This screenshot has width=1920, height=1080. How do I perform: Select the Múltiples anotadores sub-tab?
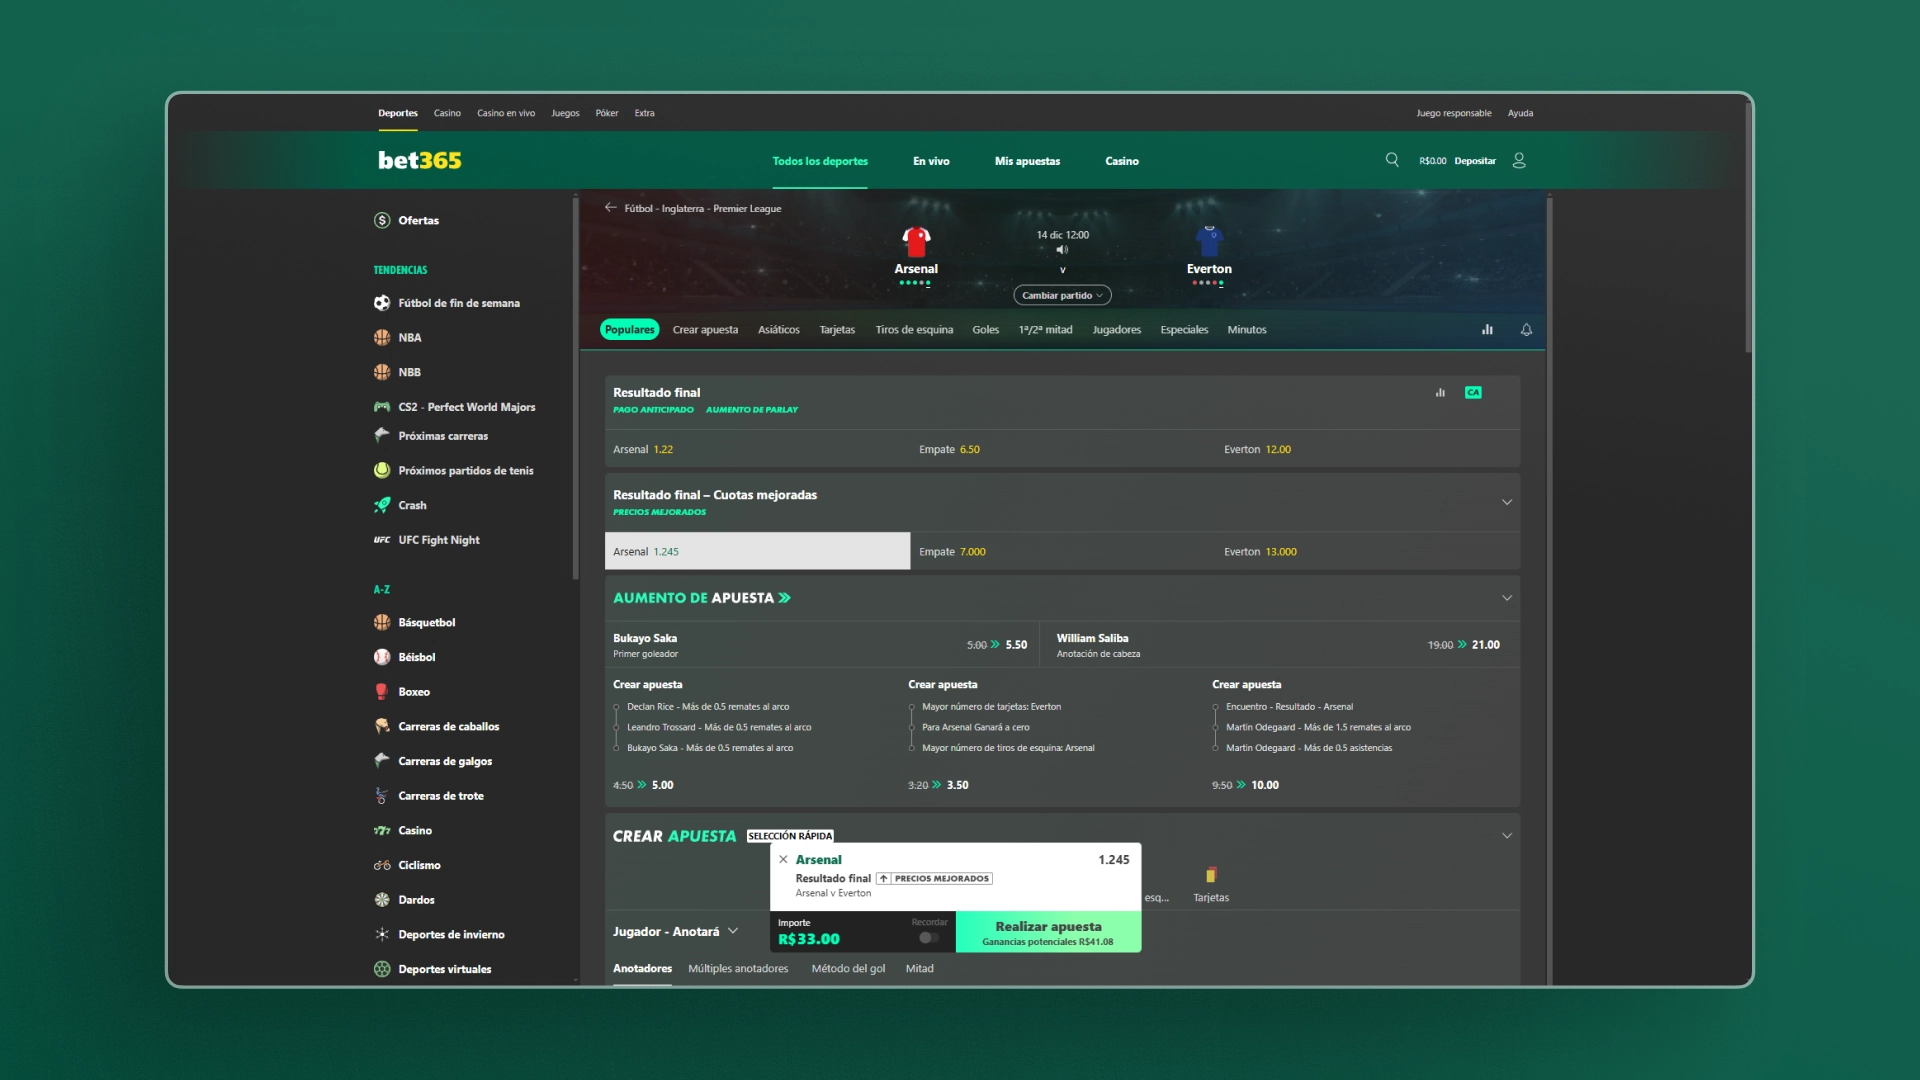click(x=738, y=969)
